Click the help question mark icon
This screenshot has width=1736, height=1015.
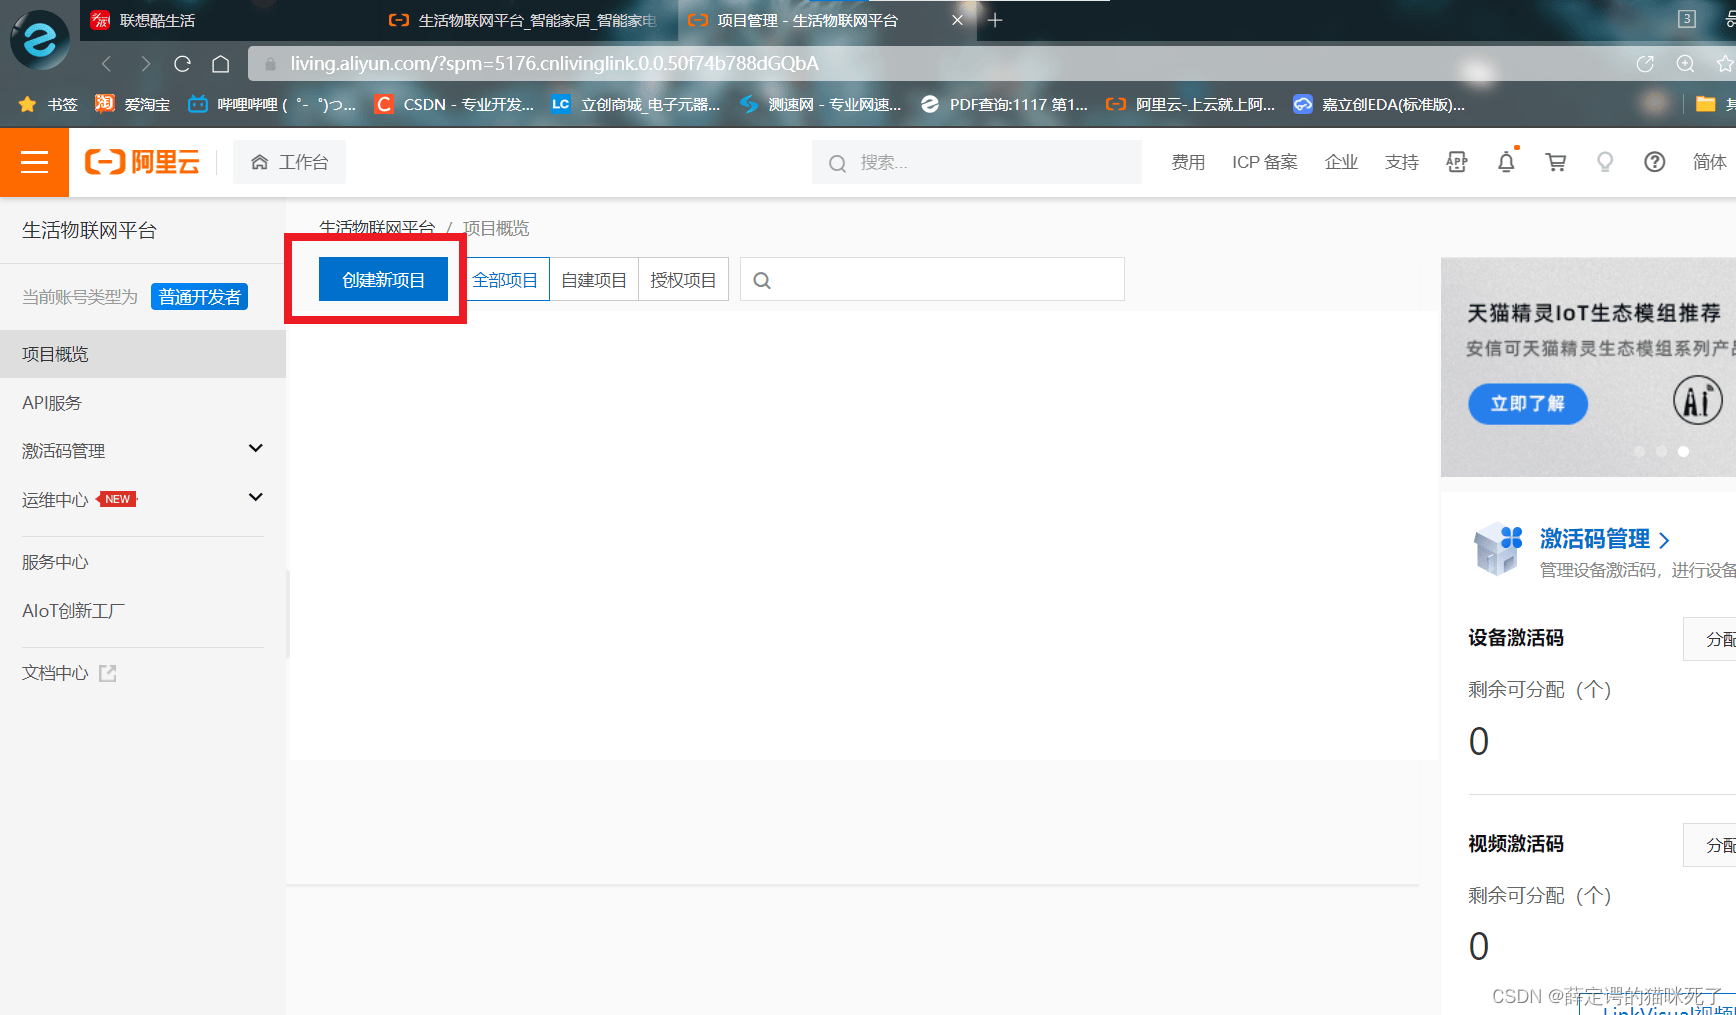[1654, 162]
